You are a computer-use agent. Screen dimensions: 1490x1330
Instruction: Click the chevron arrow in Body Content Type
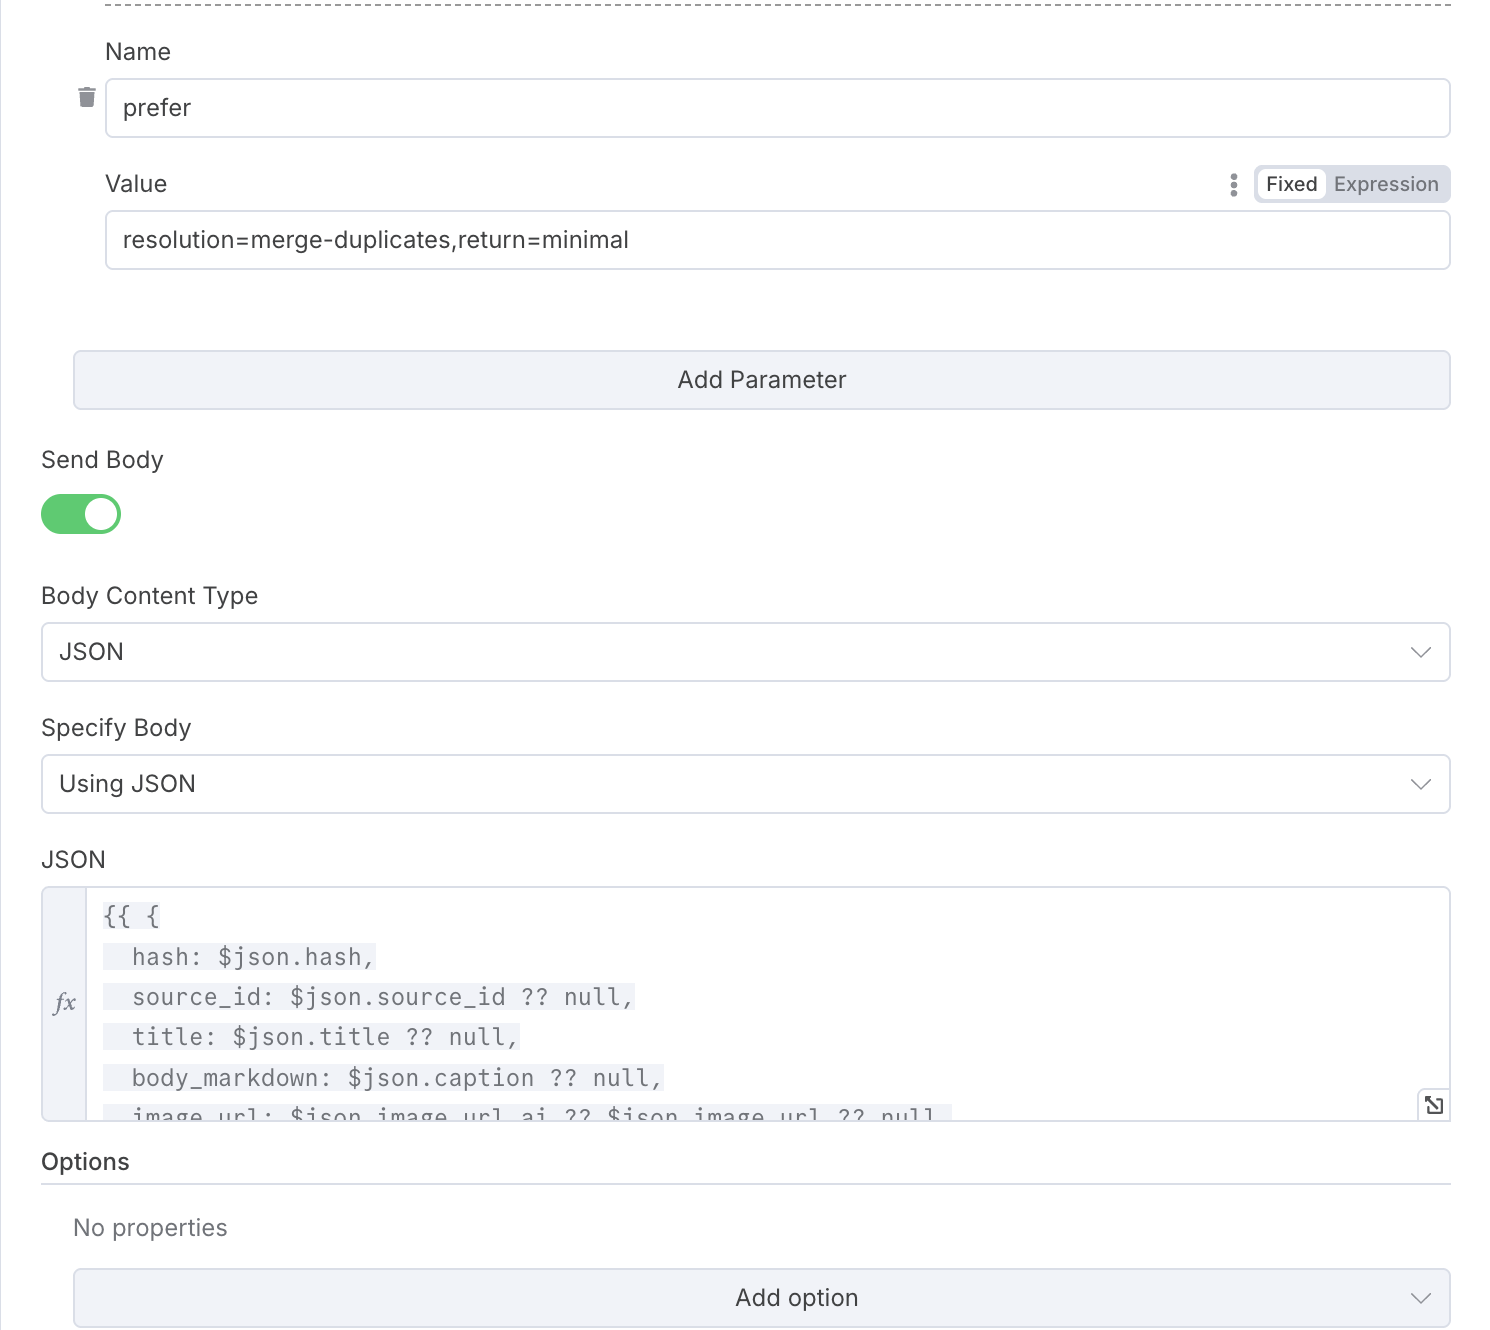(x=1420, y=653)
